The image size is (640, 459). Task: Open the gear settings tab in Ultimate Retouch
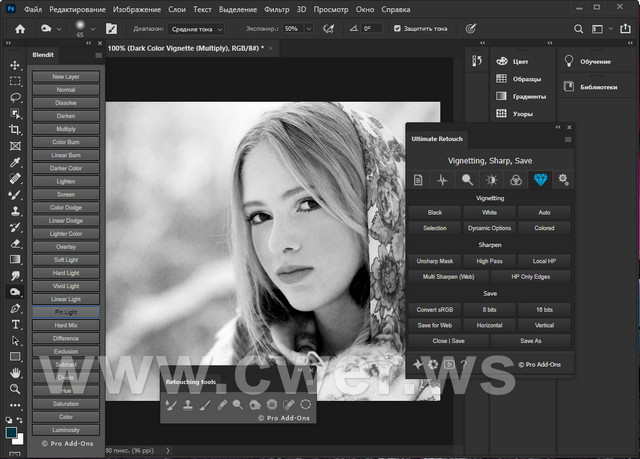click(x=564, y=180)
